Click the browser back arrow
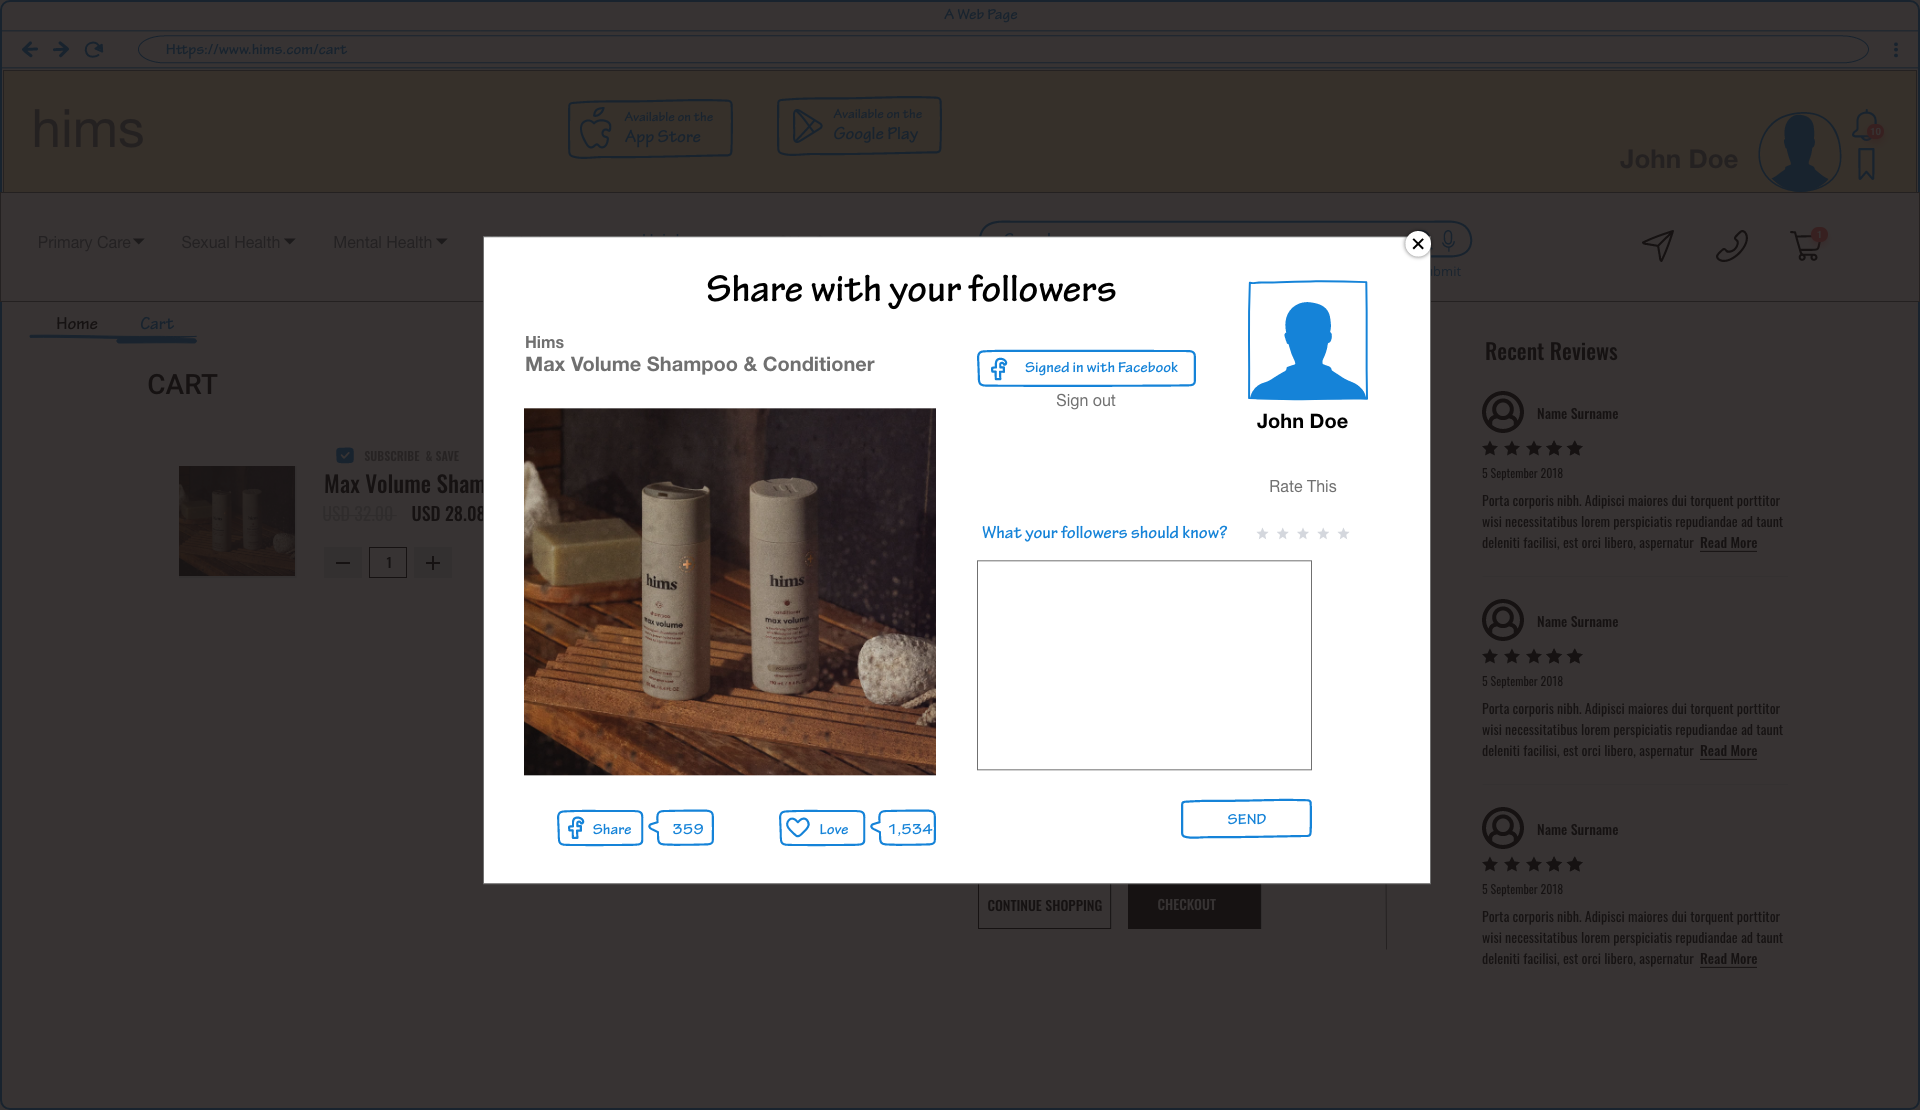Screen dimensions: 1920x1110 pyautogui.click(x=30, y=49)
